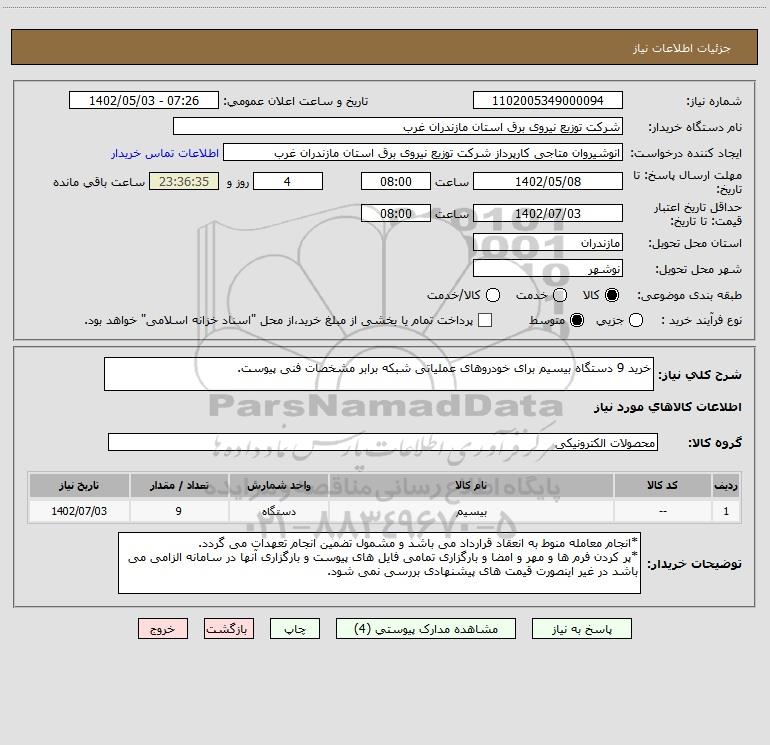Click the remaining time countdown 23:36:35

tap(184, 181)
